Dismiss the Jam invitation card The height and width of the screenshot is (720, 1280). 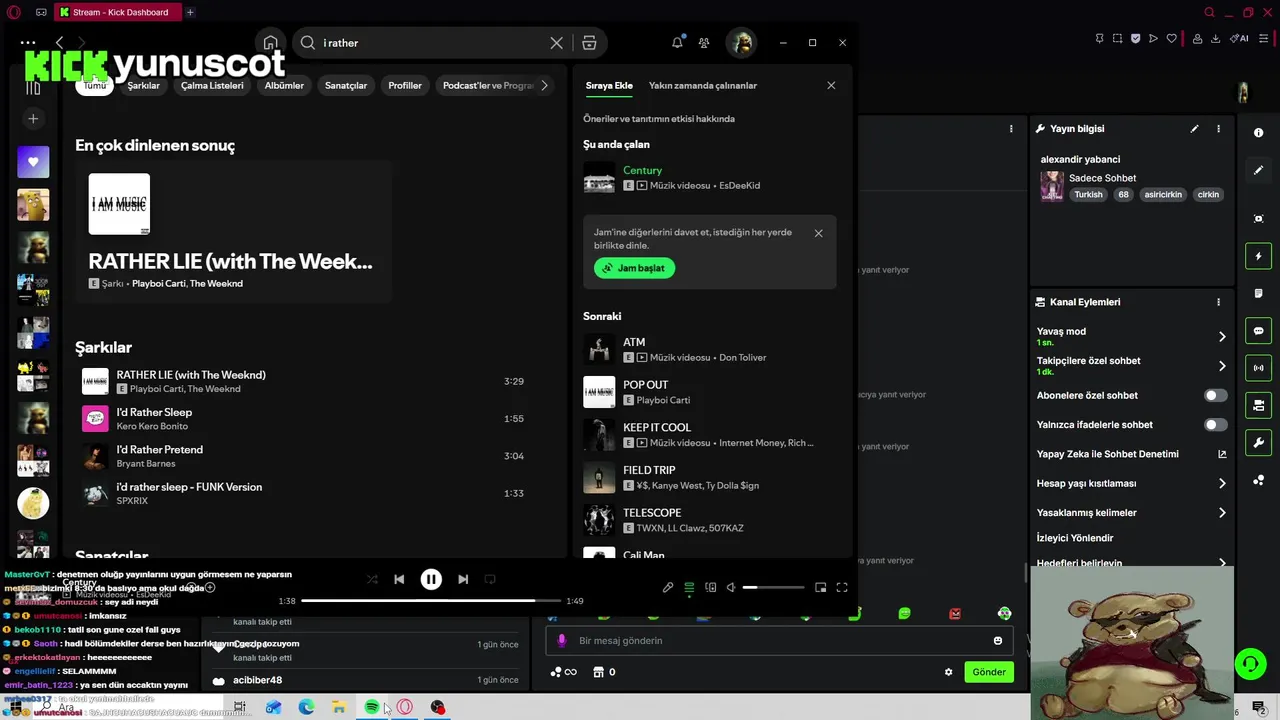[x=818, y=233]
